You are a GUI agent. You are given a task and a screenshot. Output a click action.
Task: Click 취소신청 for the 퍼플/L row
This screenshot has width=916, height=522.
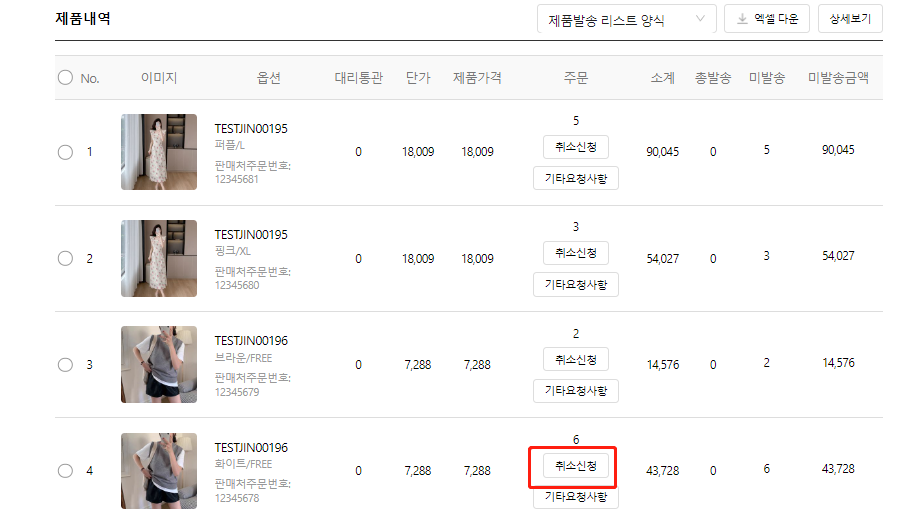(x=575, y=146)
